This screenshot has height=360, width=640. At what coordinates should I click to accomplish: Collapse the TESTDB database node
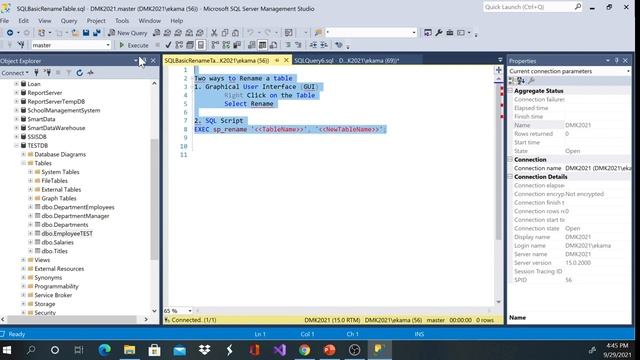click(16, 146)
